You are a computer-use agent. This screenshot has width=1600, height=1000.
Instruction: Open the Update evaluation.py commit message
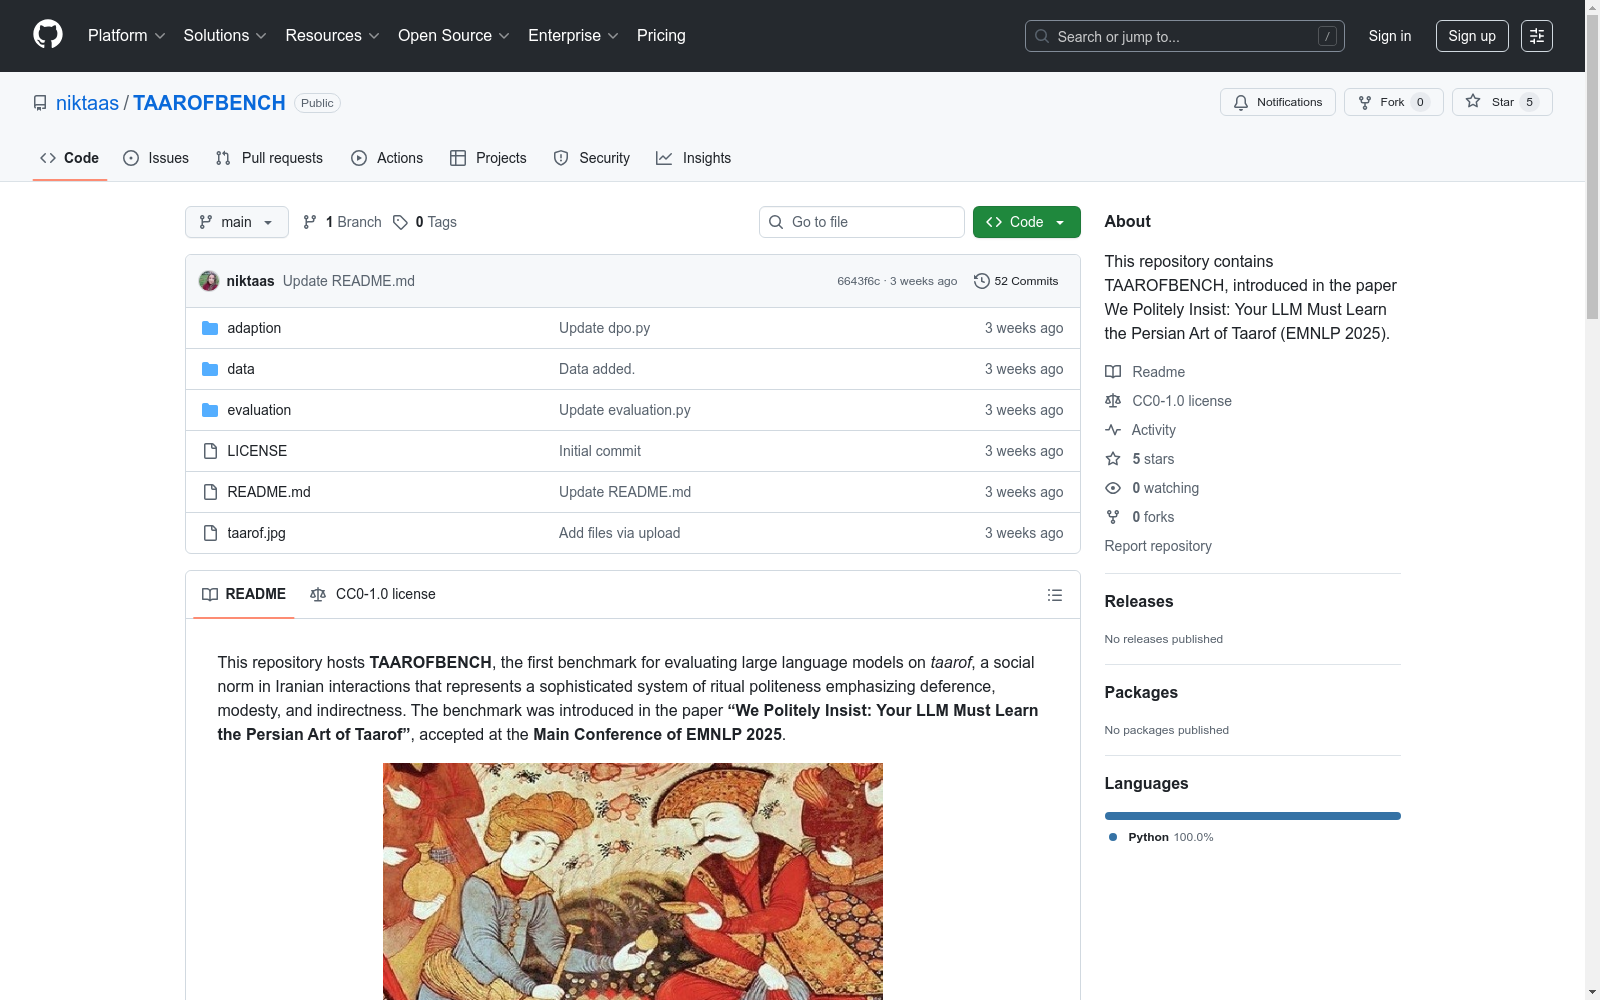625,410
